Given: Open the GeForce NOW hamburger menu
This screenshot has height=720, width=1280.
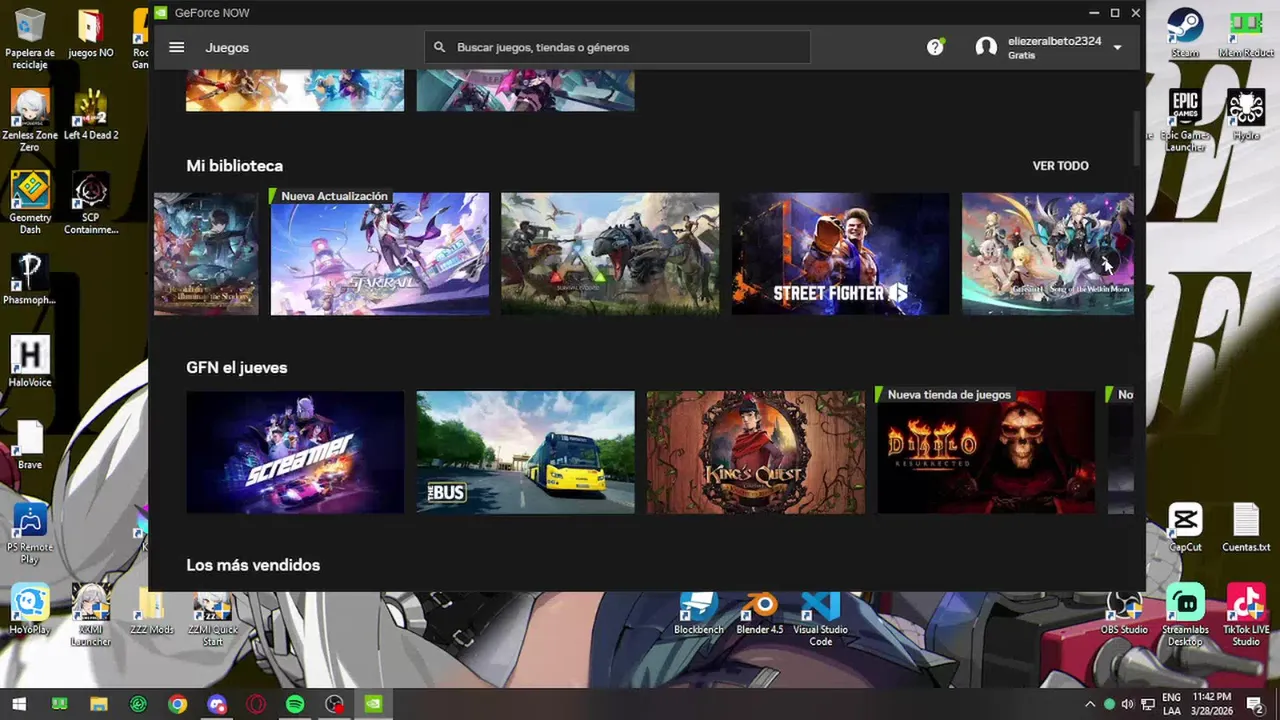Looking at the screenshot, I should pos(177,47).
